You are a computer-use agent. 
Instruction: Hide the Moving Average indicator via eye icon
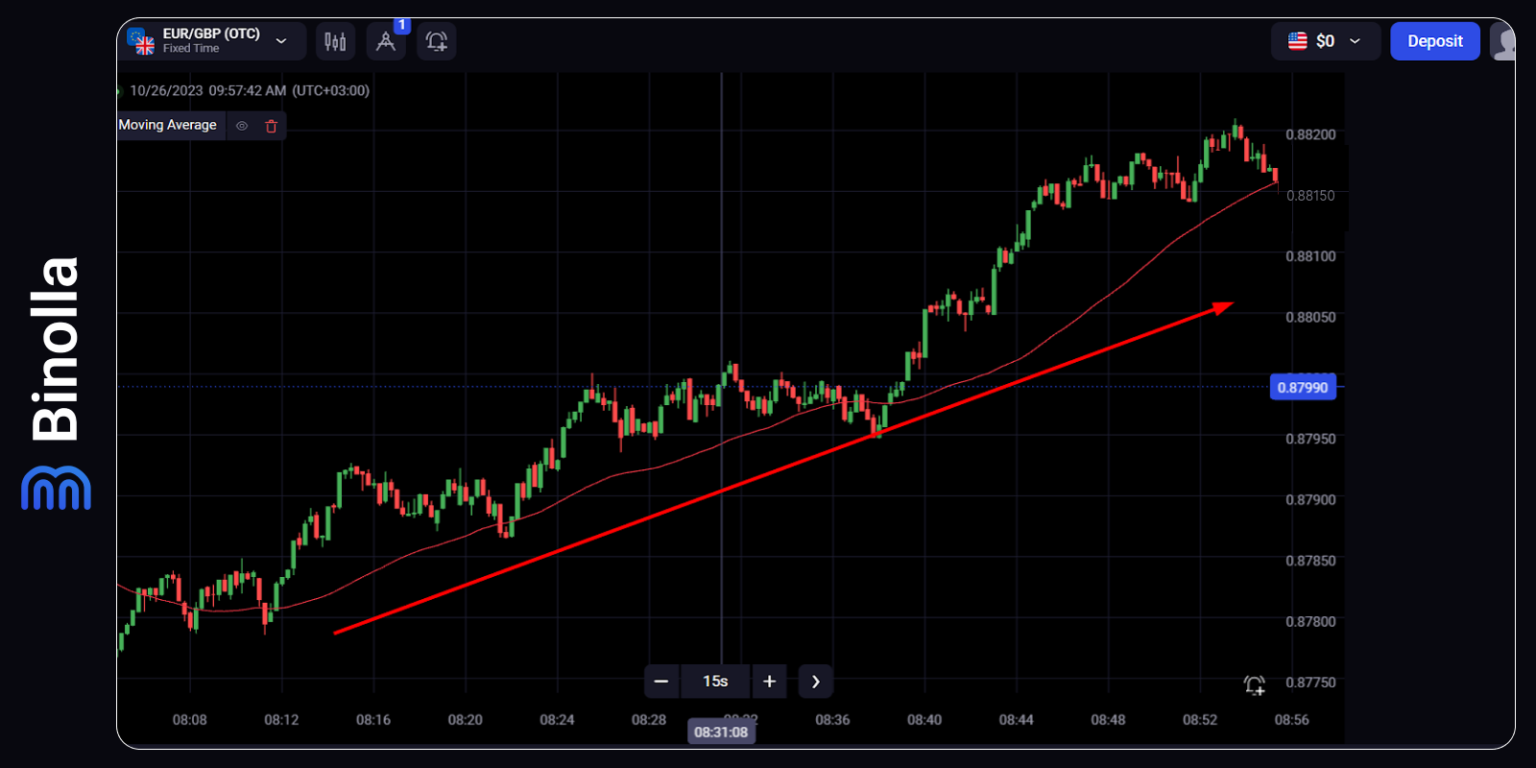click(241, 126)
